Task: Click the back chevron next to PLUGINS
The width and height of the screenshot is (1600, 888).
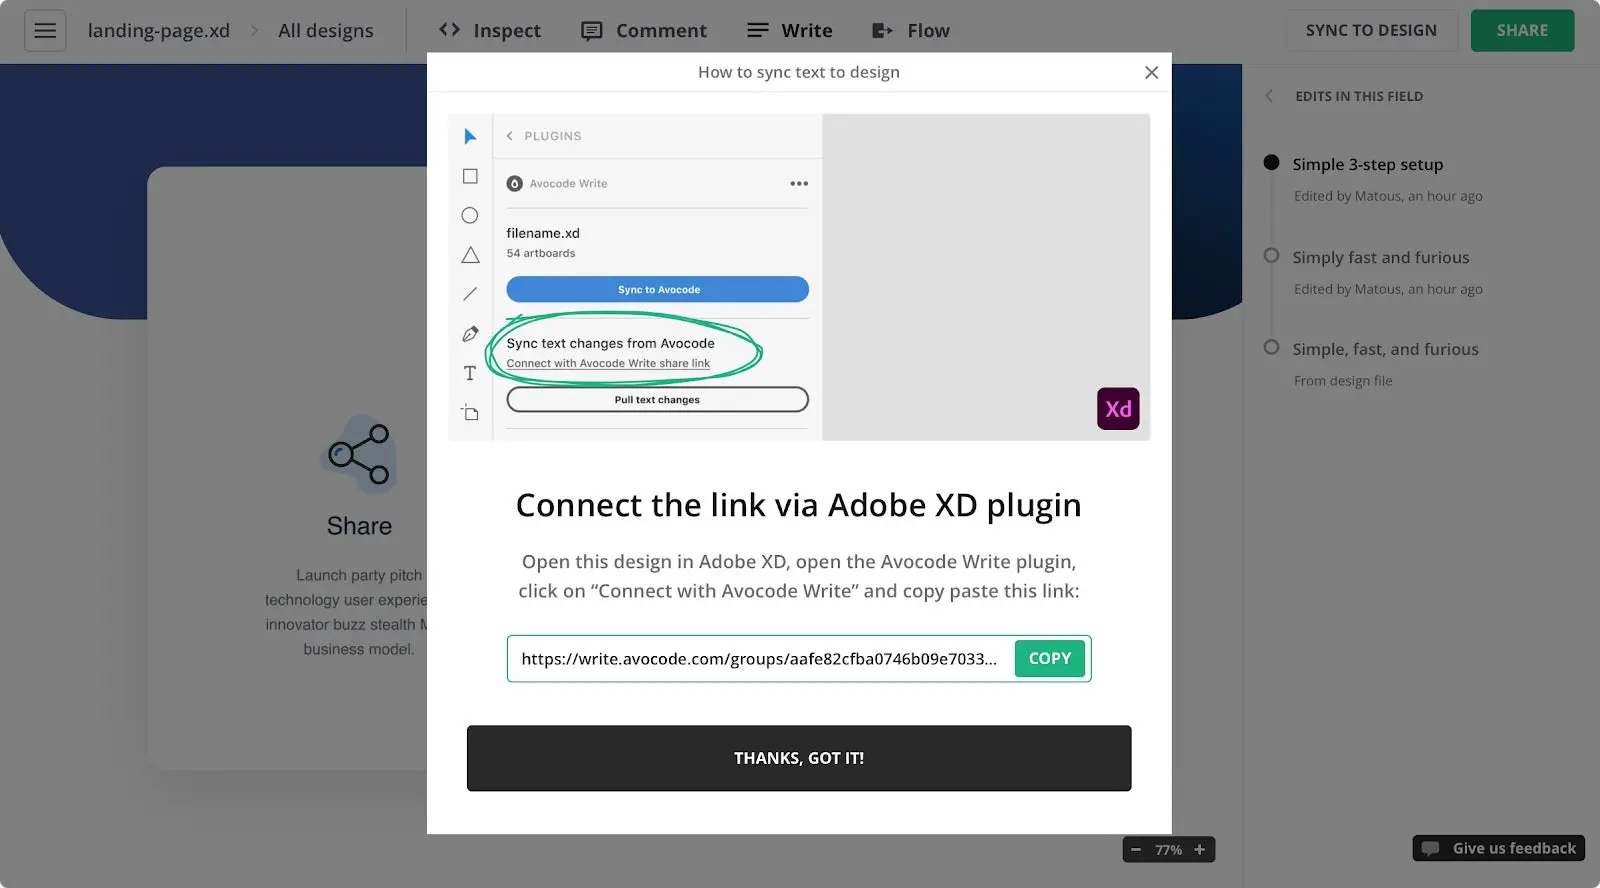Action: coord(510,135)
